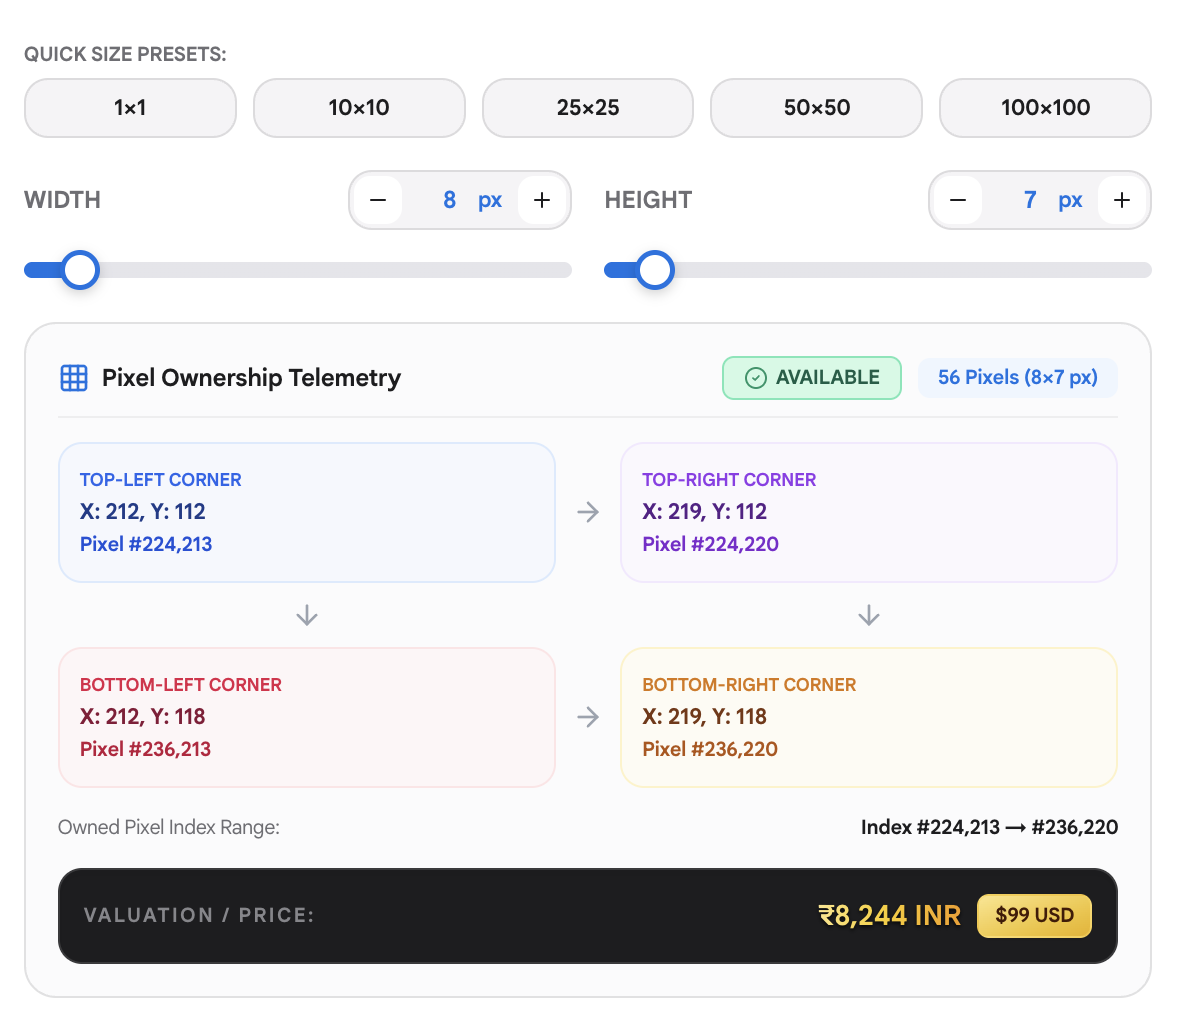The height and width of the screenshot is (1018, 1180).
Task: Click the AVAILABLE status badge
Action: pyautogui.click(x=812, y=378)
